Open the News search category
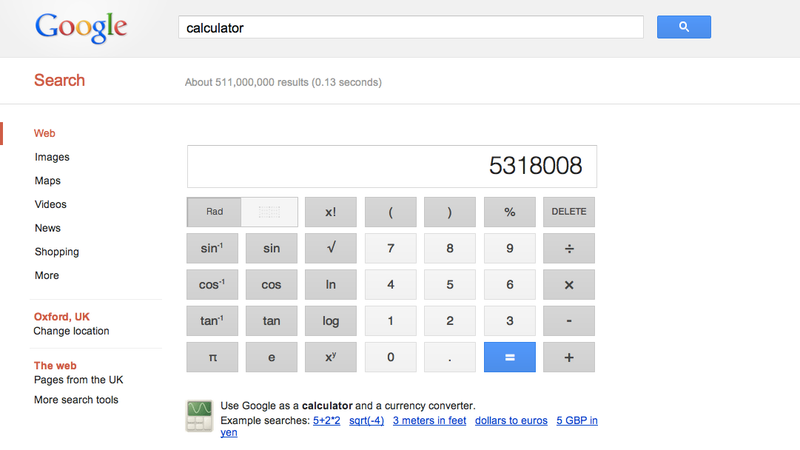 47,228
